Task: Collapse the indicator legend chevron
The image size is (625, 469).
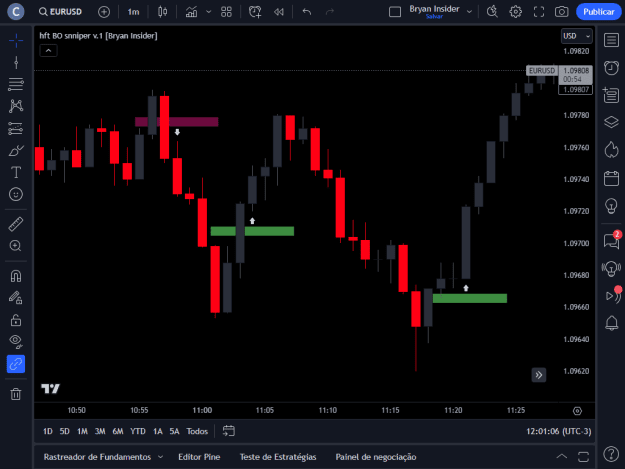Action: coord(48,51)
